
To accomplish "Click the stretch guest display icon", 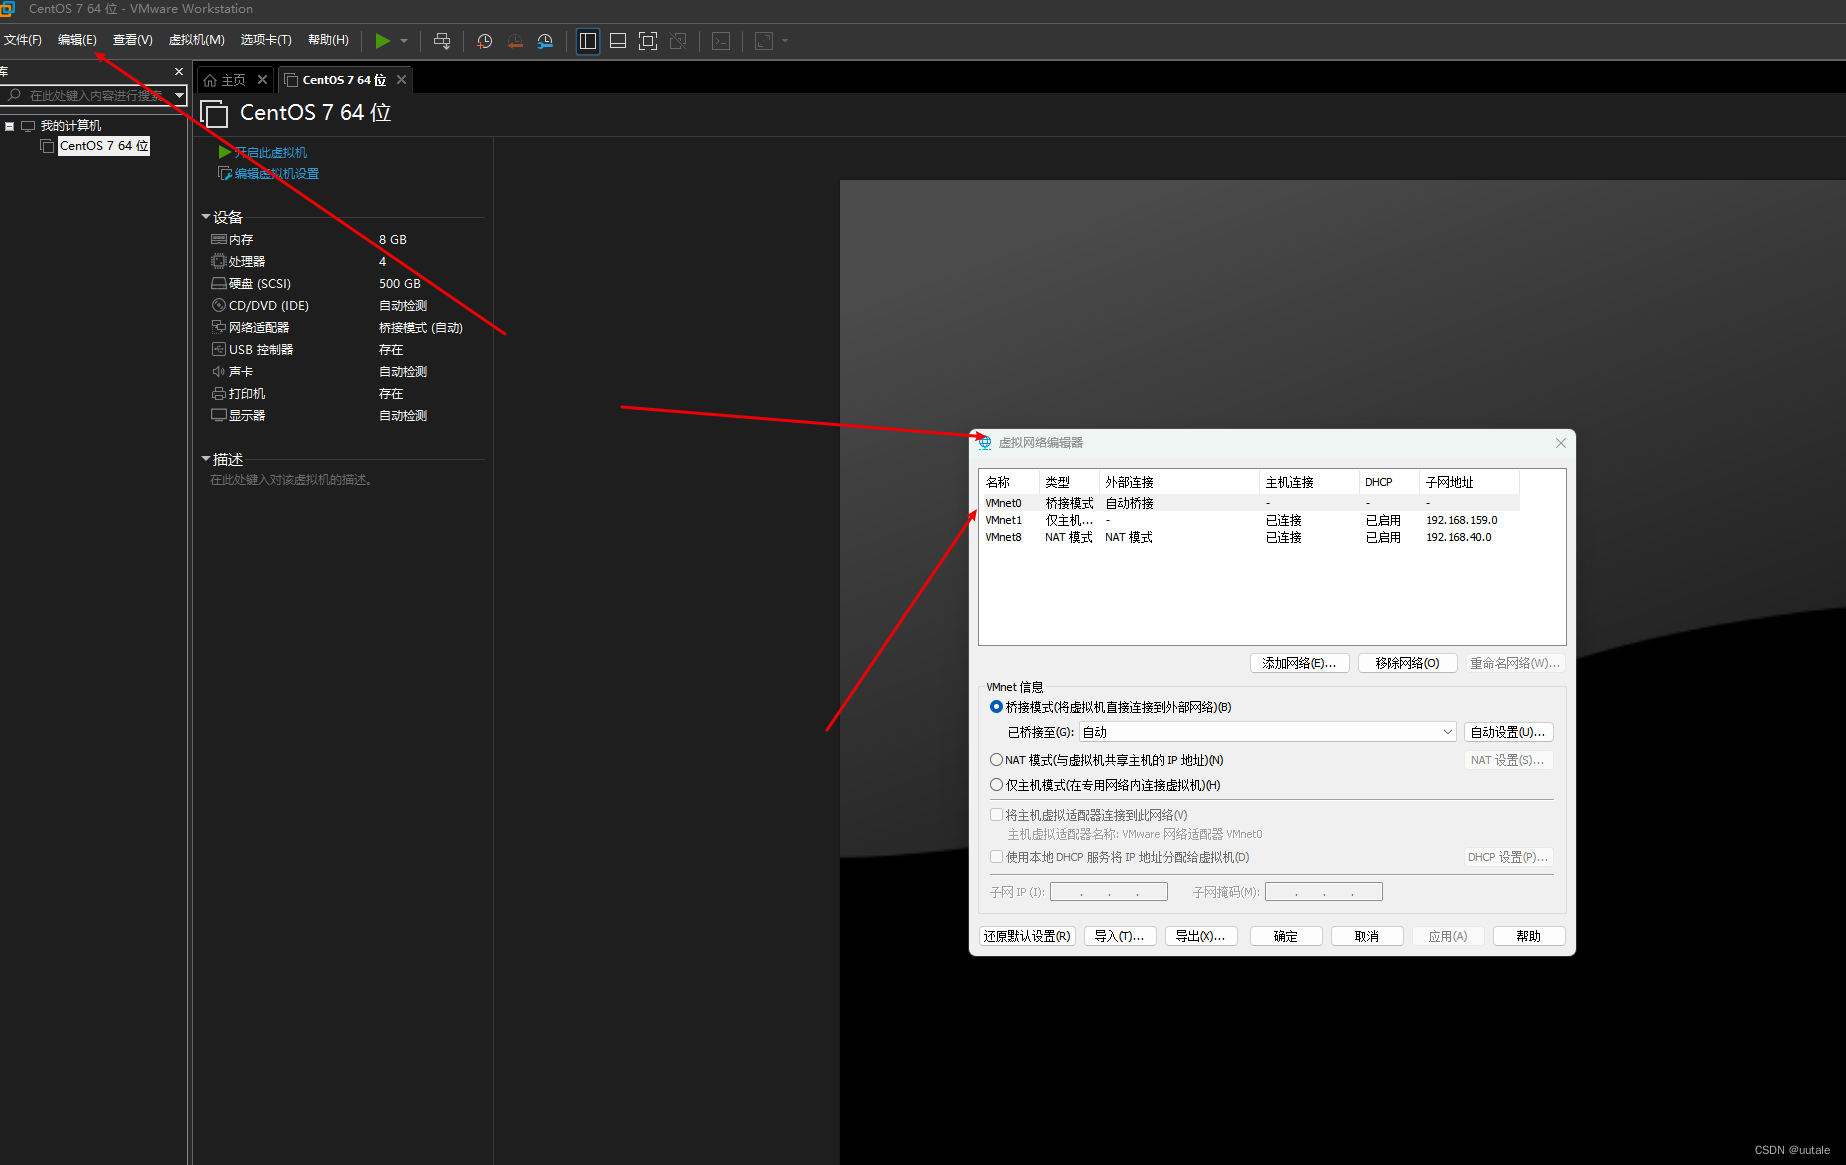I will point(764,41).
